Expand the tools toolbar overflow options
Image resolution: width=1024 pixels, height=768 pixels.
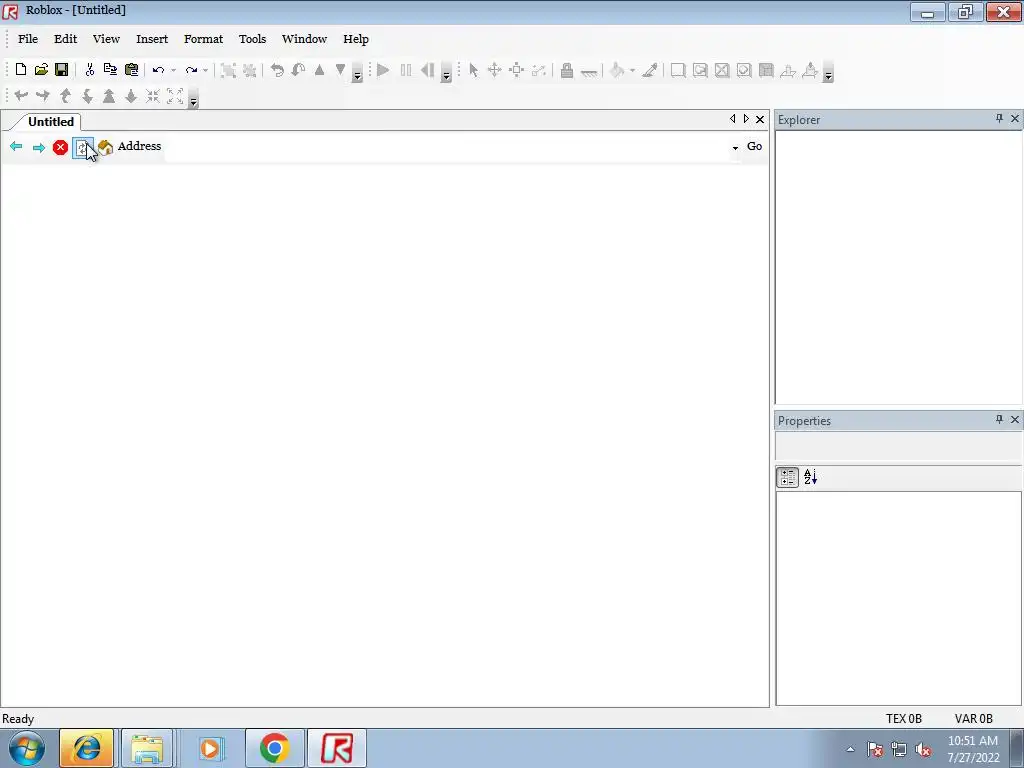point(828,72)
